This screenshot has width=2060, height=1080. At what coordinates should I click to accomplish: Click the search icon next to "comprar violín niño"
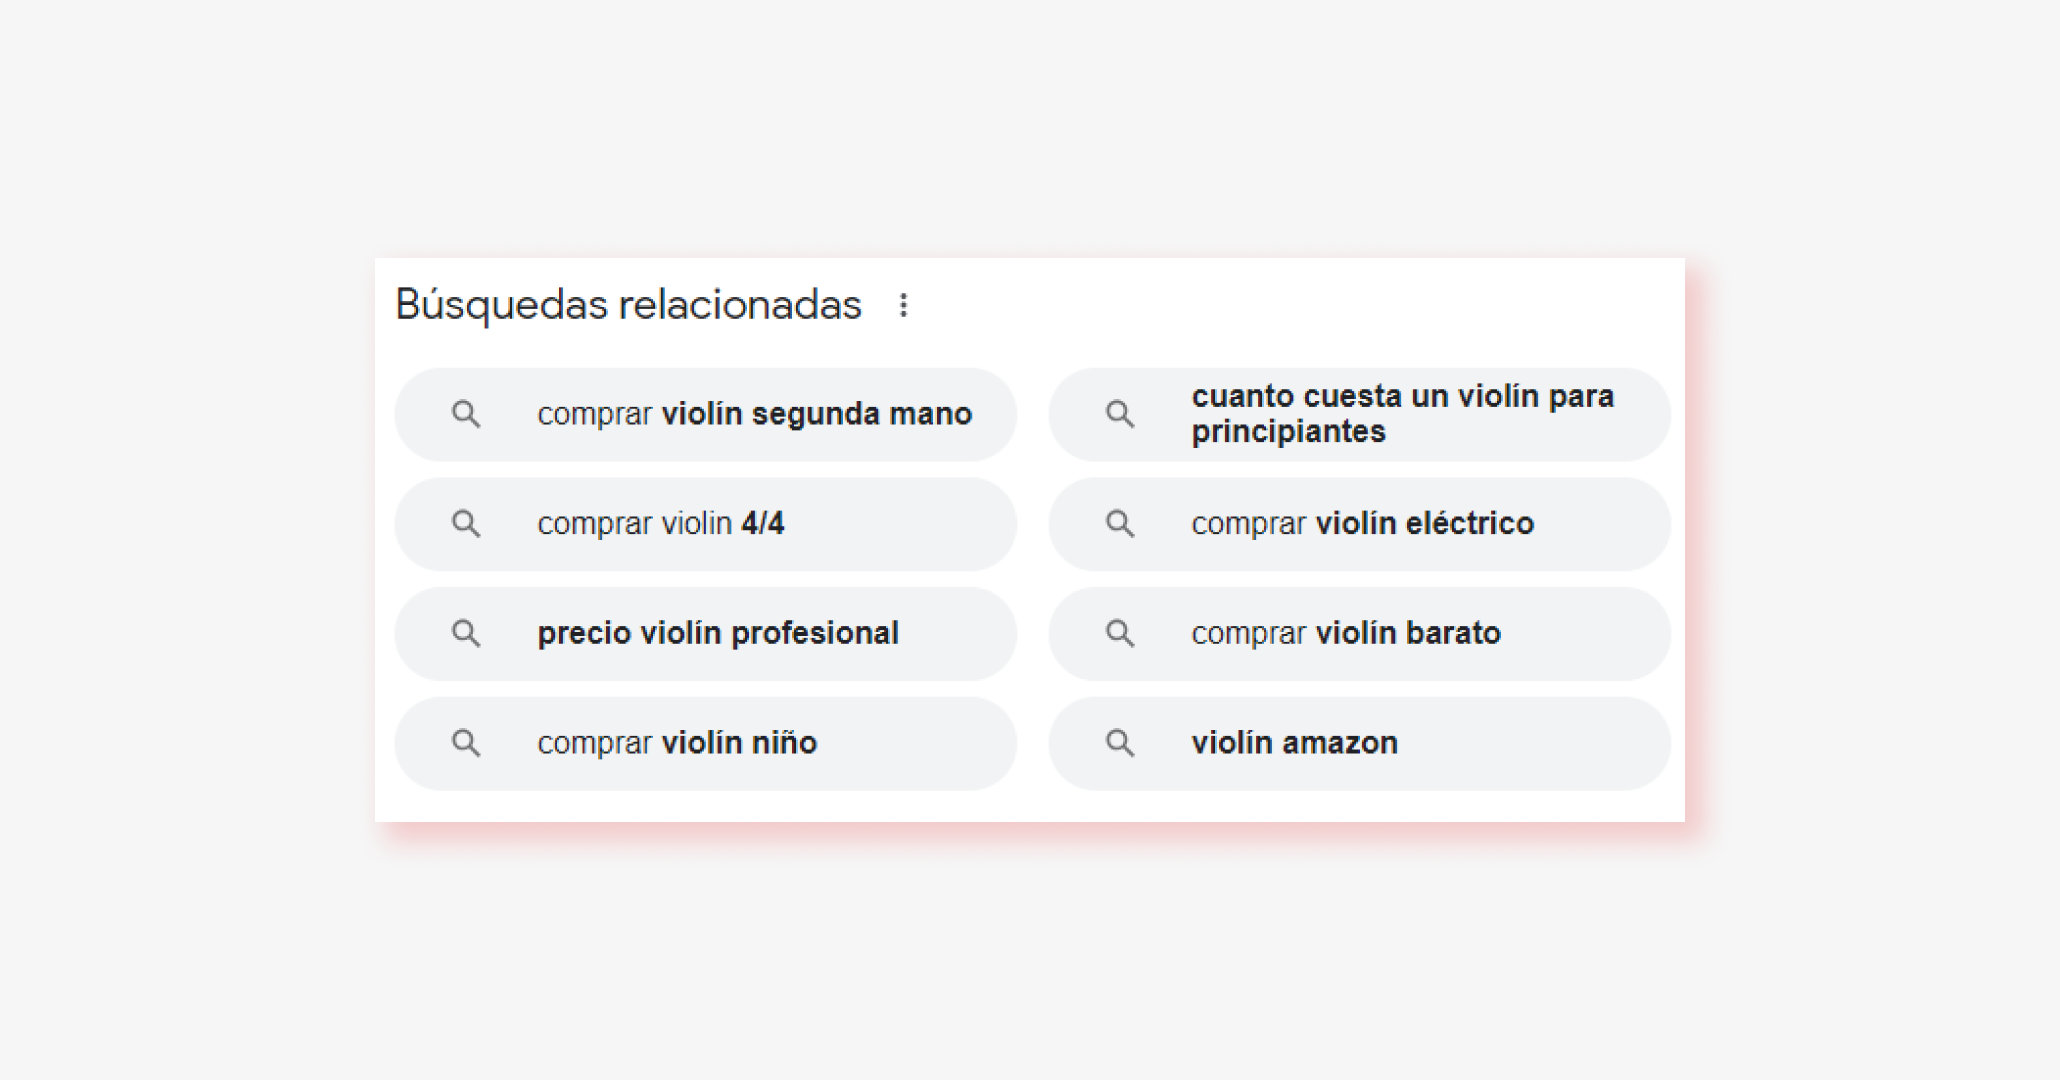pos(466,743)
